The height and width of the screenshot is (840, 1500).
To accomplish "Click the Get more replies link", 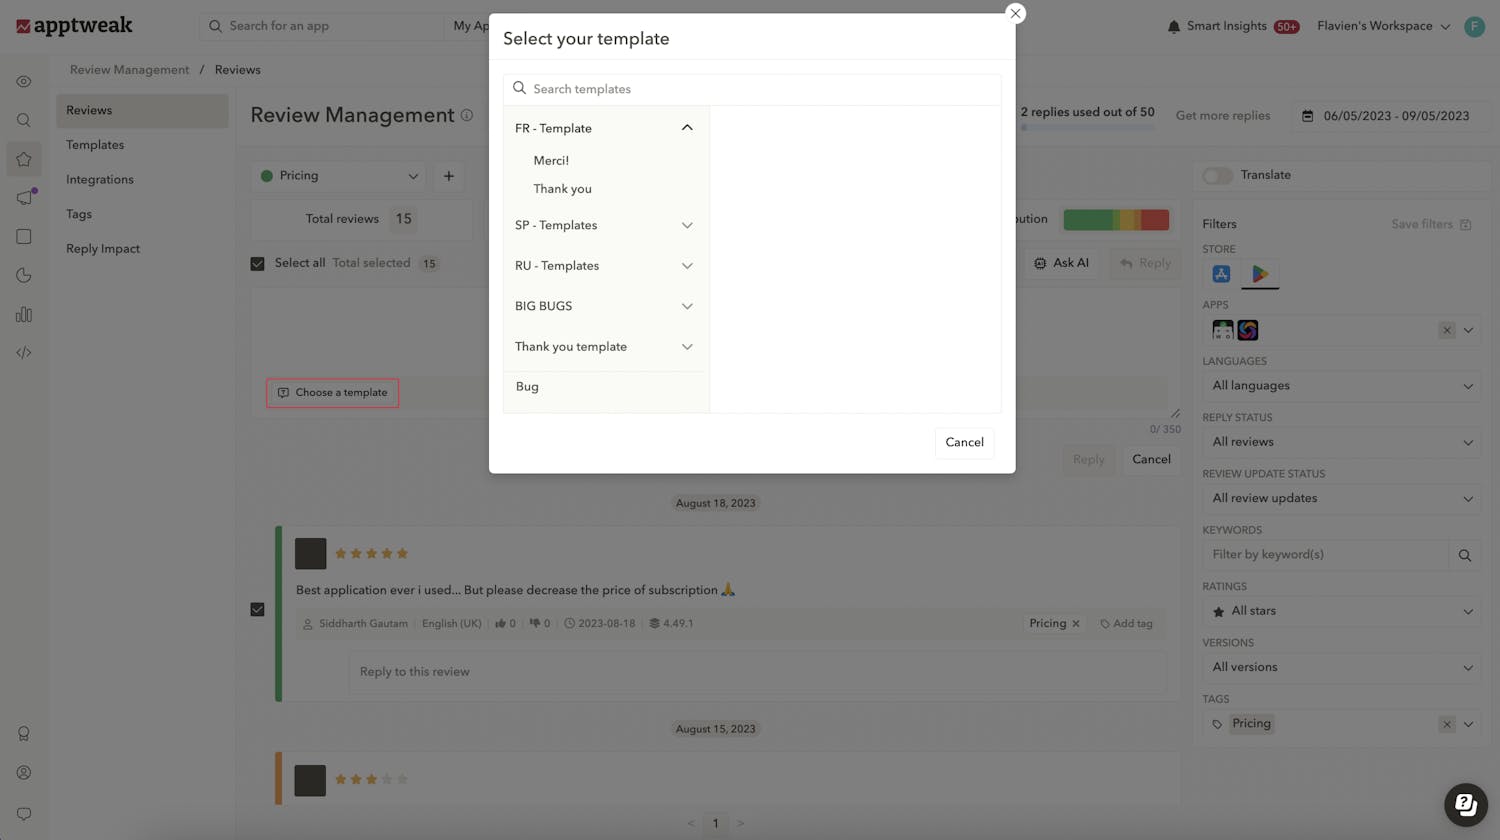I will 1222,116.
